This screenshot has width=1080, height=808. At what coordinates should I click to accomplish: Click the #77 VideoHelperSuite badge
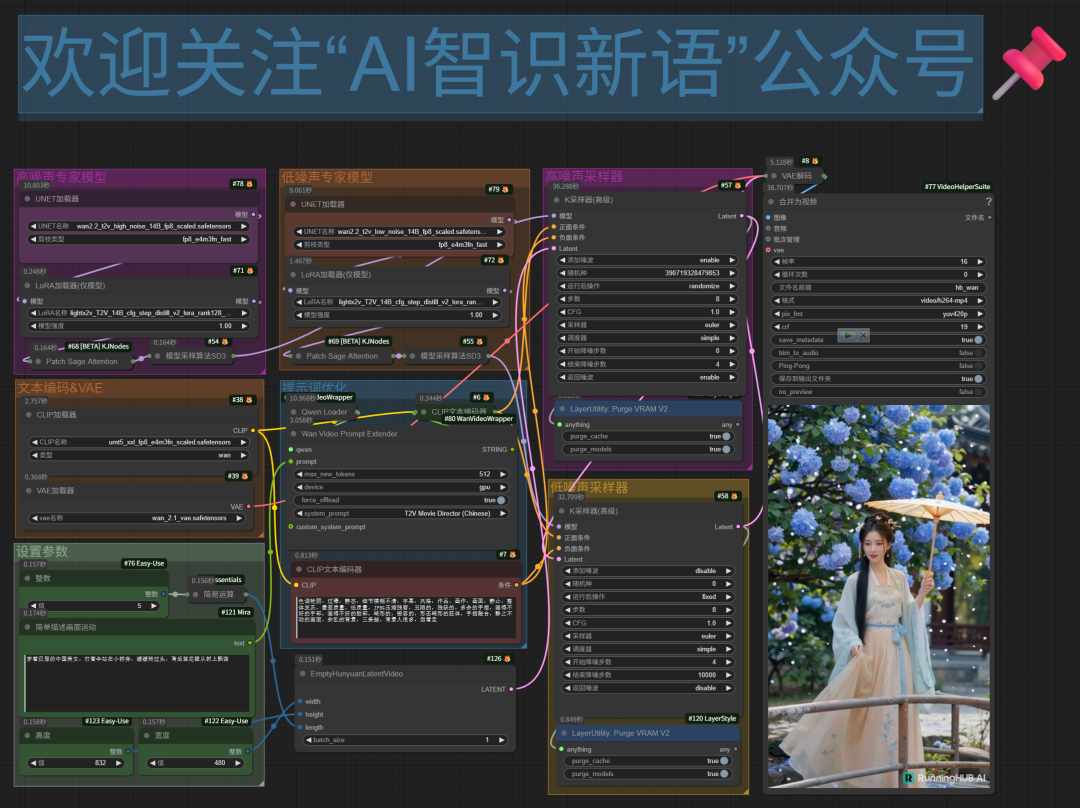click(957, 187)
